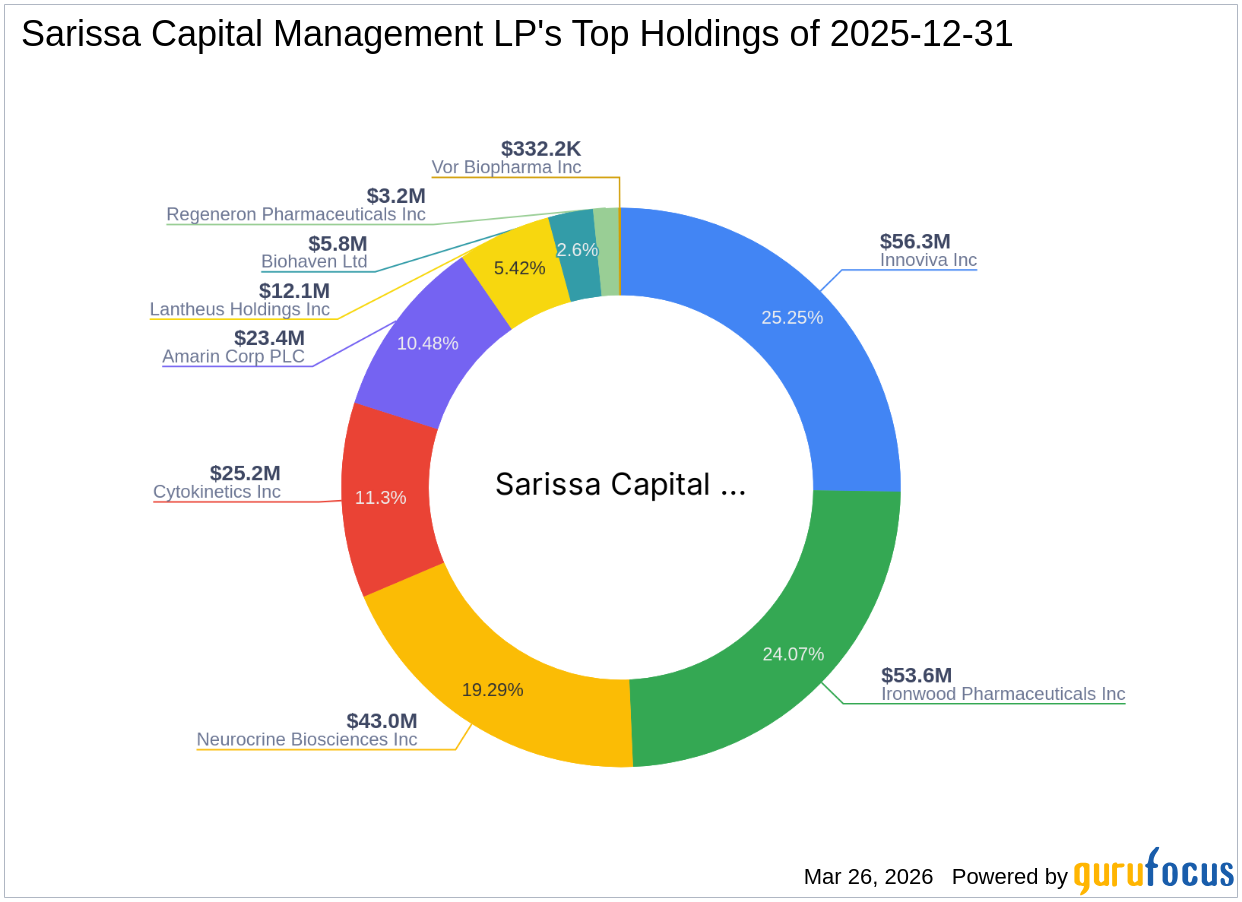Click the Neurocrine Biosciences Inc label
Screen dimensions: 1242x902
(307, 739)
